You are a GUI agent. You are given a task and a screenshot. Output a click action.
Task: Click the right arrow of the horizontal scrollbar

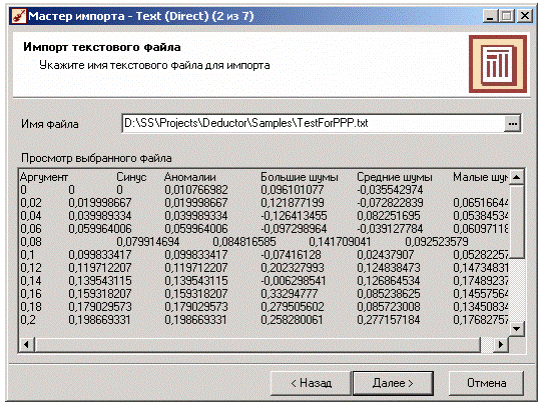(500, 344)
